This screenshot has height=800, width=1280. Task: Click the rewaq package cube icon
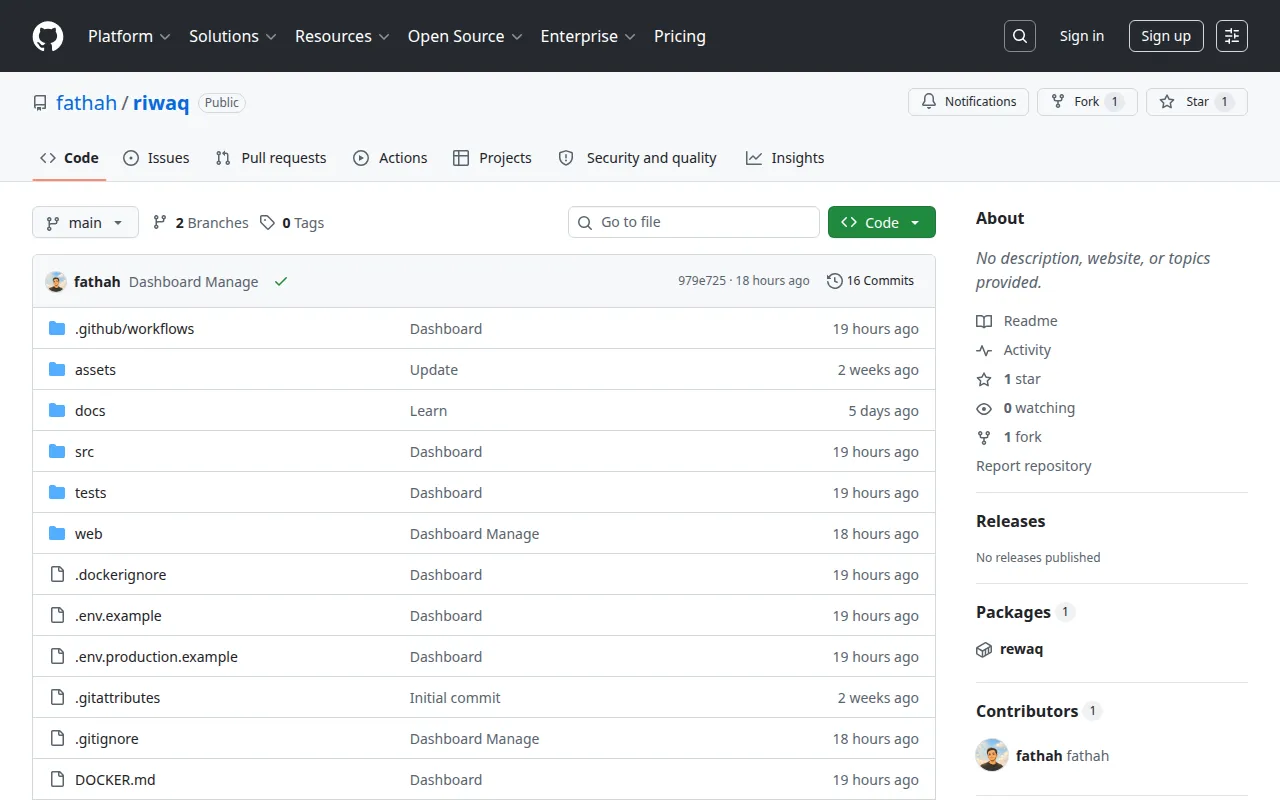point(984,649)
